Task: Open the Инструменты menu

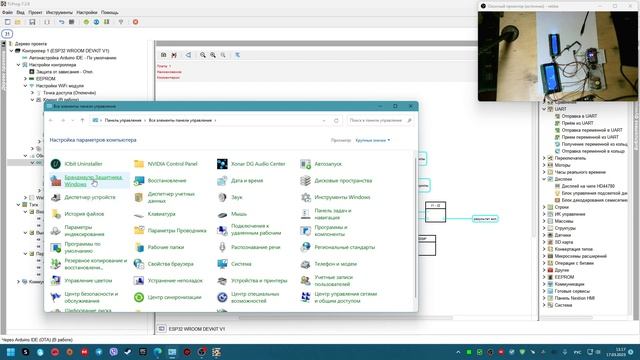Action: click(59, 13)
